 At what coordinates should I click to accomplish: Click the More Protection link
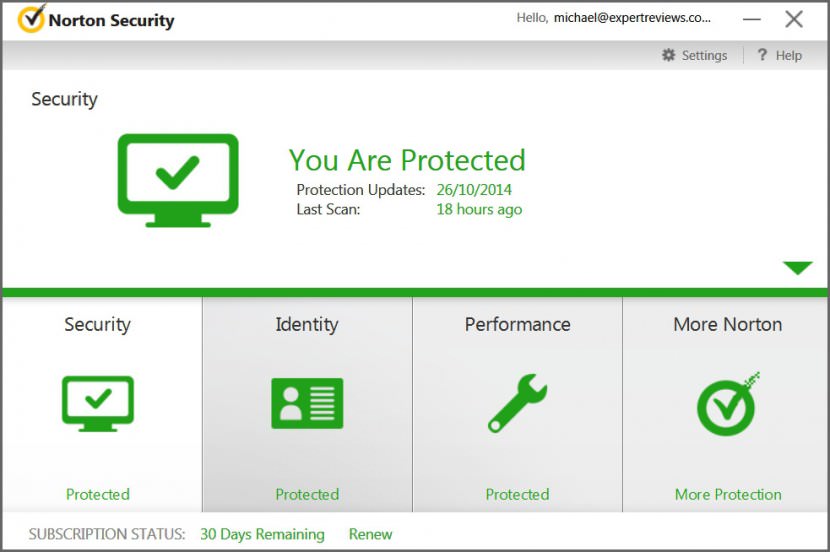(x=728, y=494)
